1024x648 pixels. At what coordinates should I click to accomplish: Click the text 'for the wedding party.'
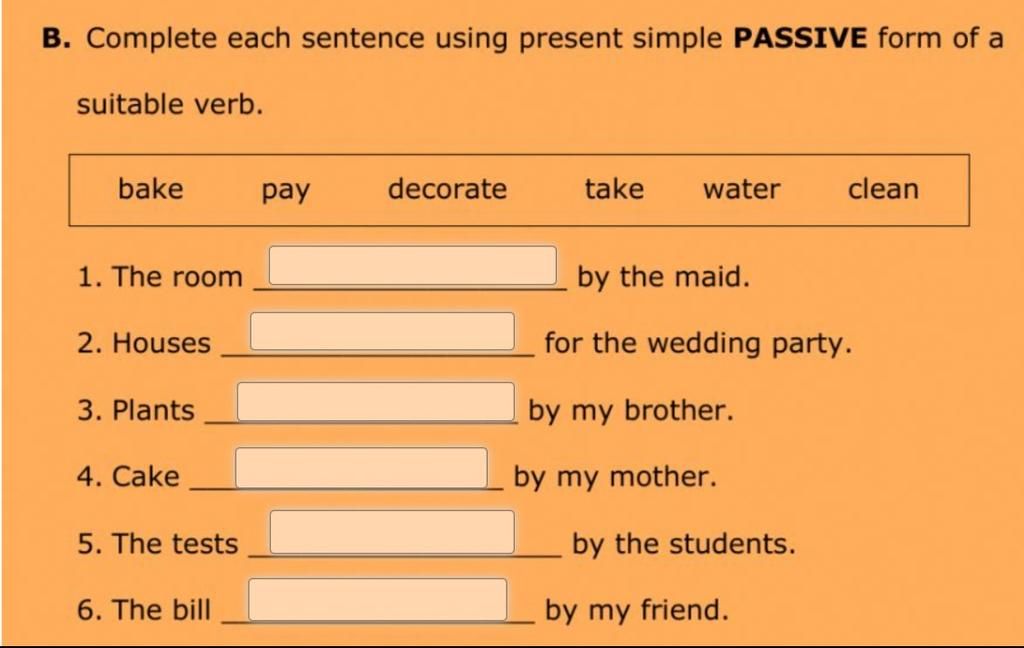click(698, 344)
